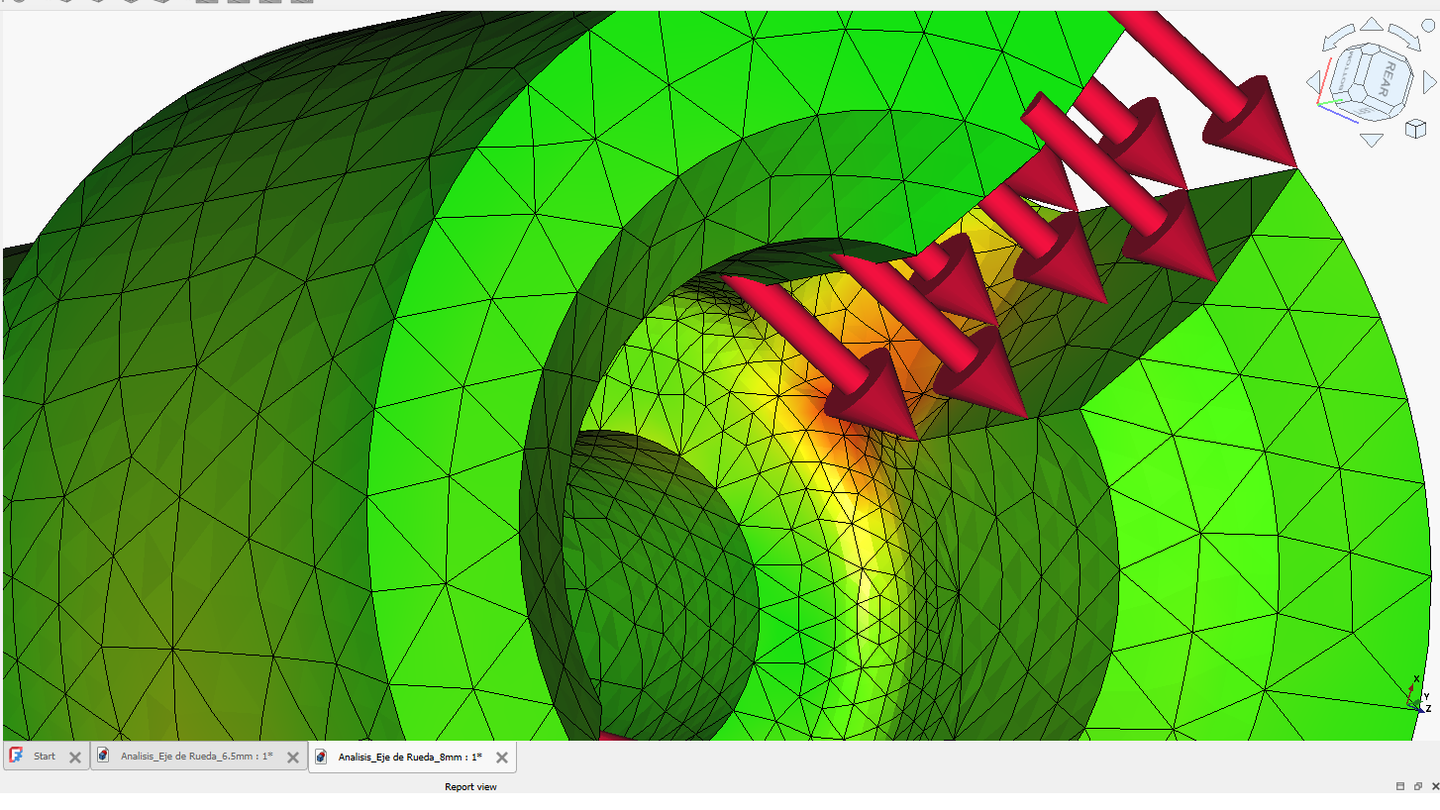The width and height of the screenshot is (1440, 810).
Task: Rotate view using the cube's left arrow
Action: tap(1313, 84)
